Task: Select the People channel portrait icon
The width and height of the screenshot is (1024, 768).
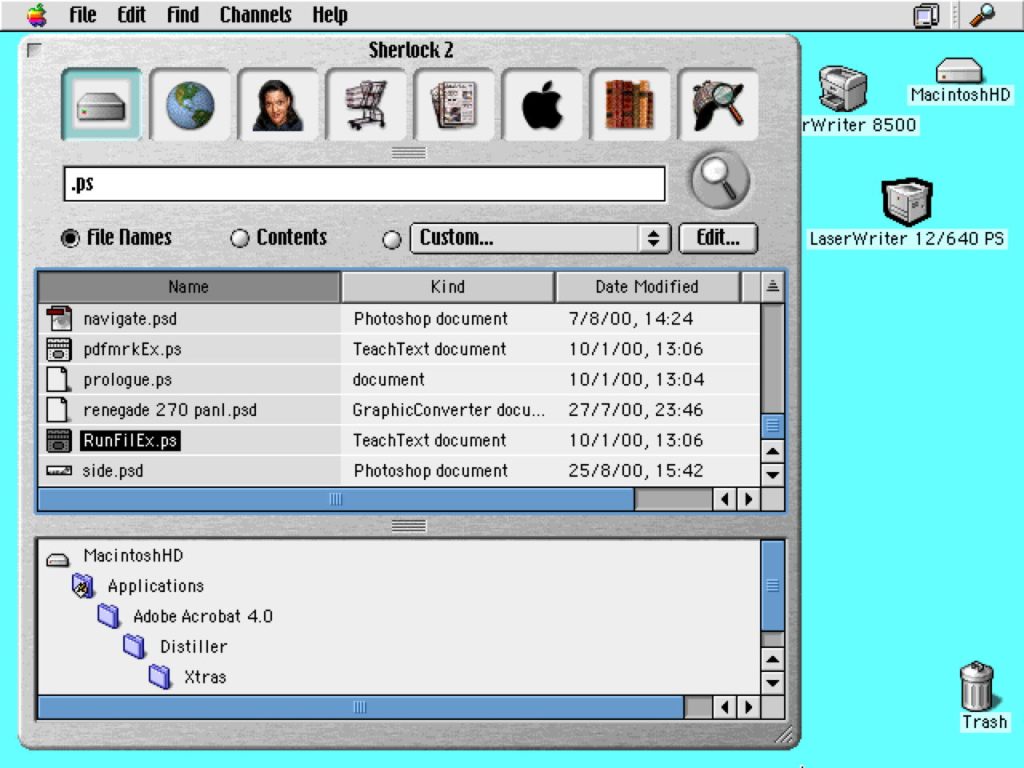Action: (x=277, y=104)
